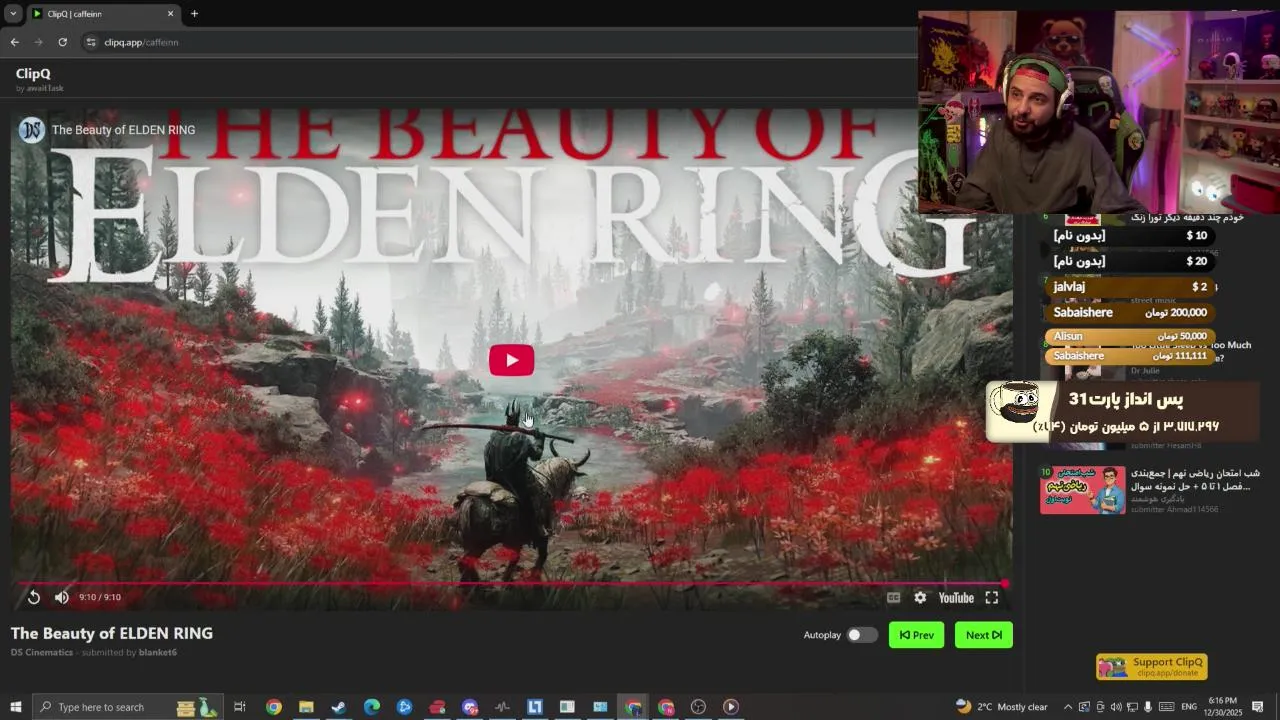
Task: Click the microphone icon in system tray
Action: click(x=1148, y=707)
